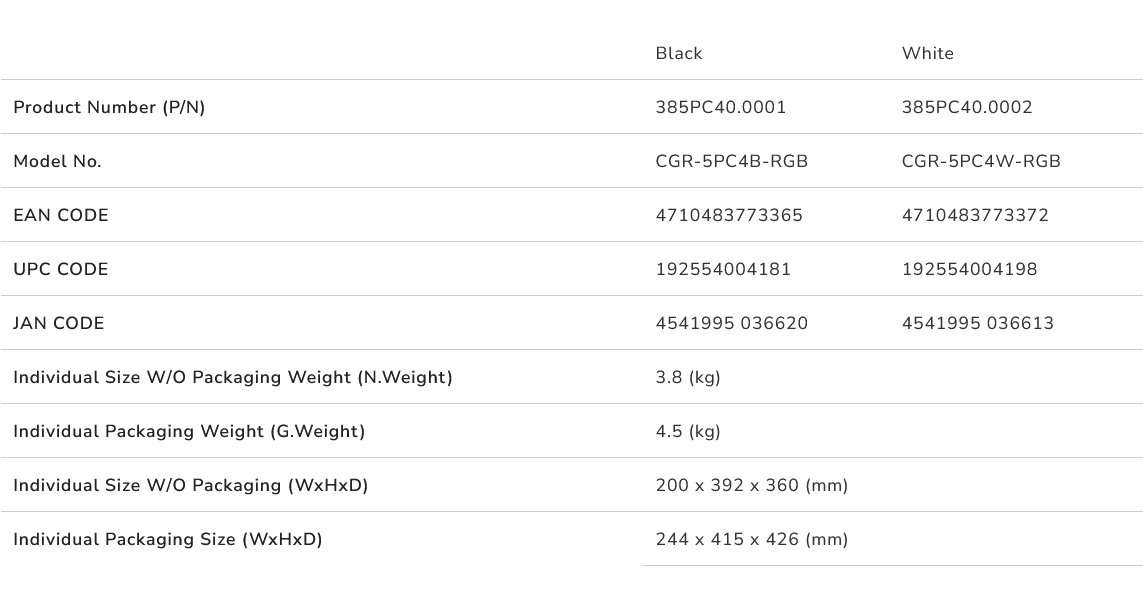1143x590 pixels.
Task: Click the 3.8 (kg) net weight value
Action: 687,378
